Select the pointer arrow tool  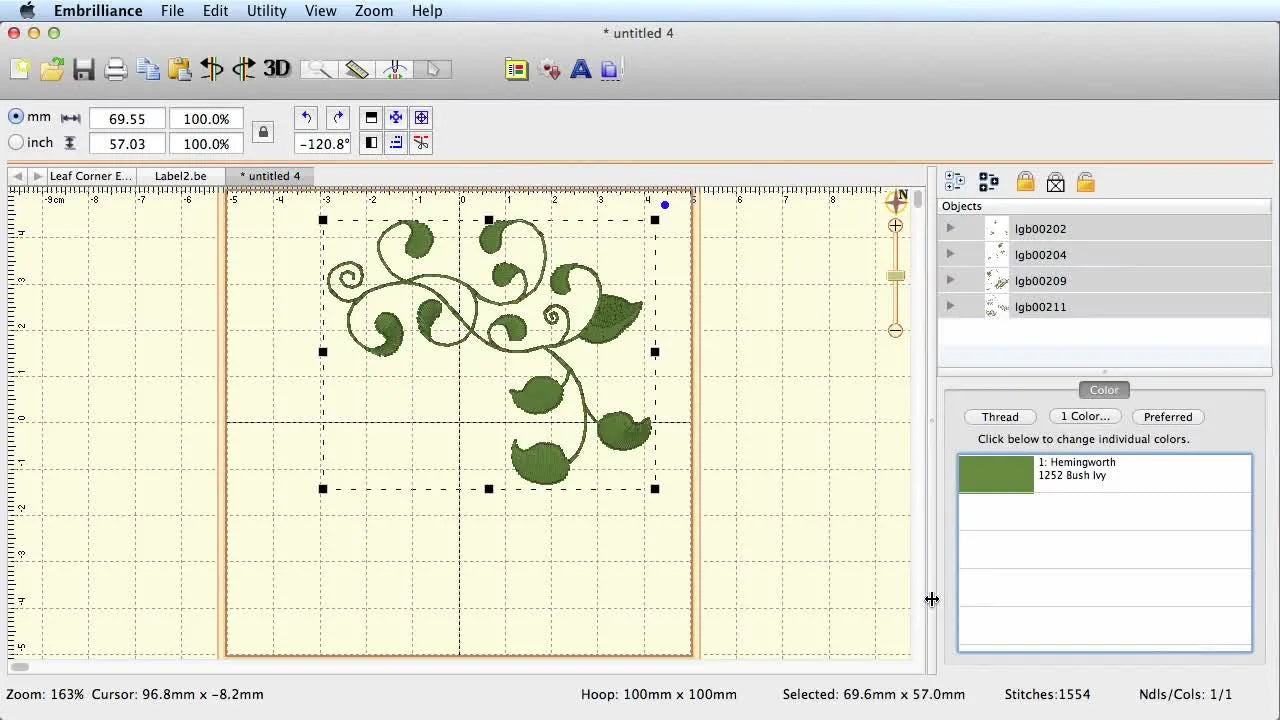[x=433, y=69]
